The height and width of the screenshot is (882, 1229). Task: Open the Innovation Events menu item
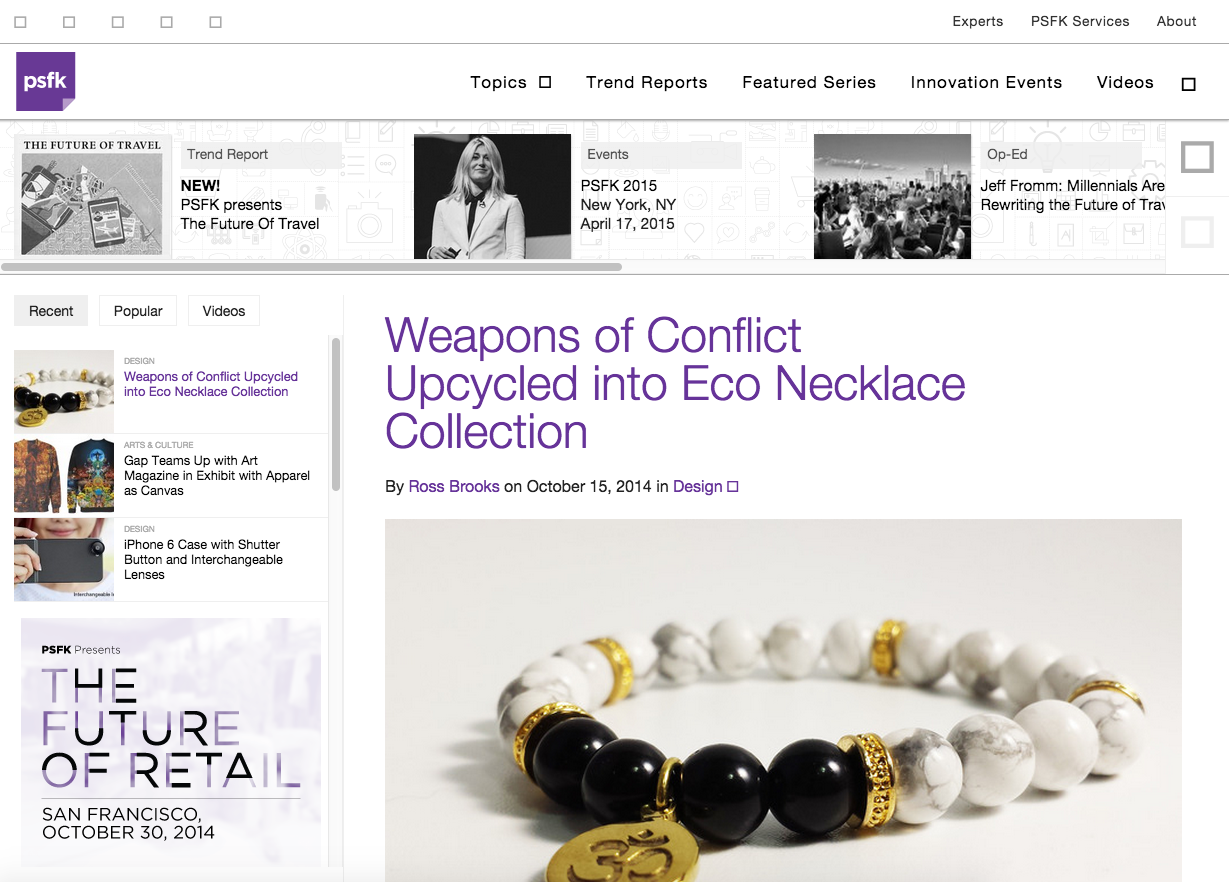click(x=986, y=82)
